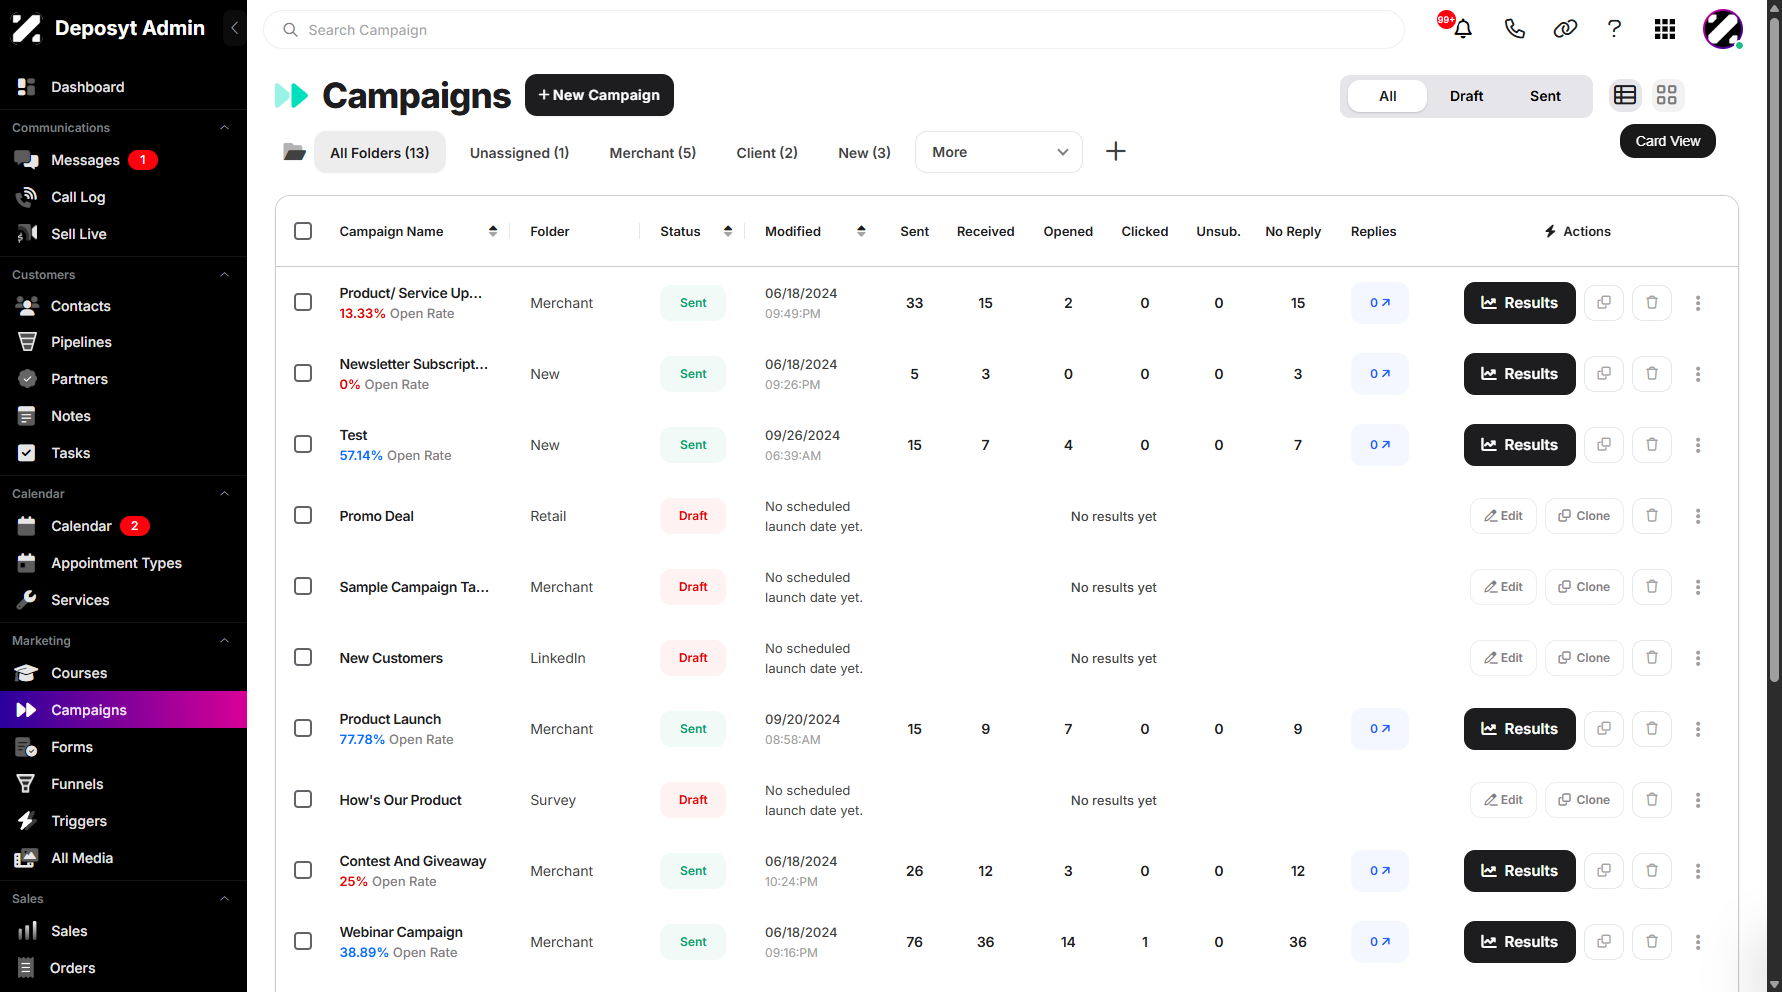Click the phone icon in header
This screenshot has height=992, width=1782.
(1514, 29)
